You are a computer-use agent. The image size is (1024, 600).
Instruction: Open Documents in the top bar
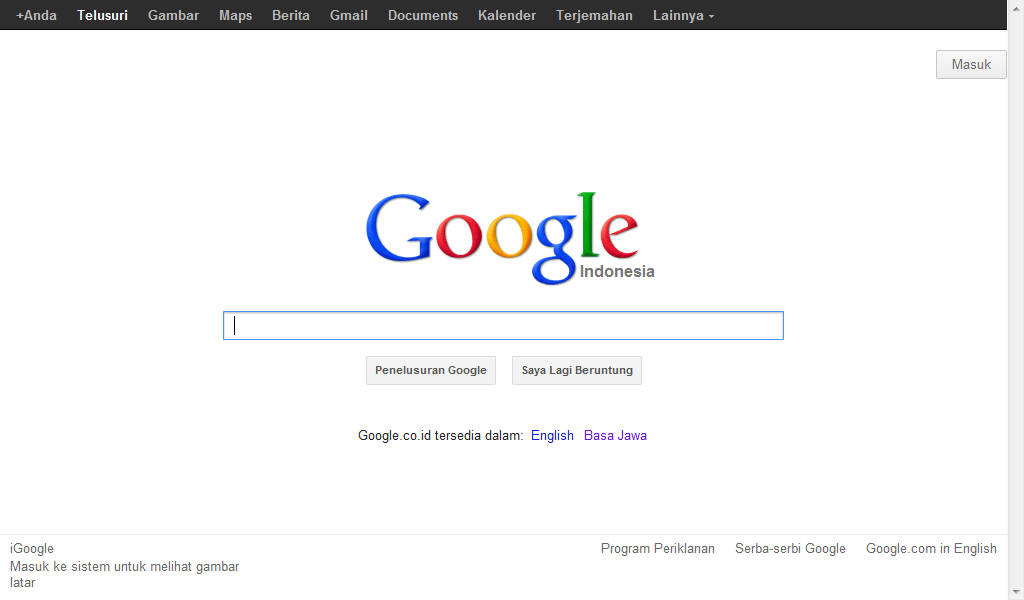(423, 15)
